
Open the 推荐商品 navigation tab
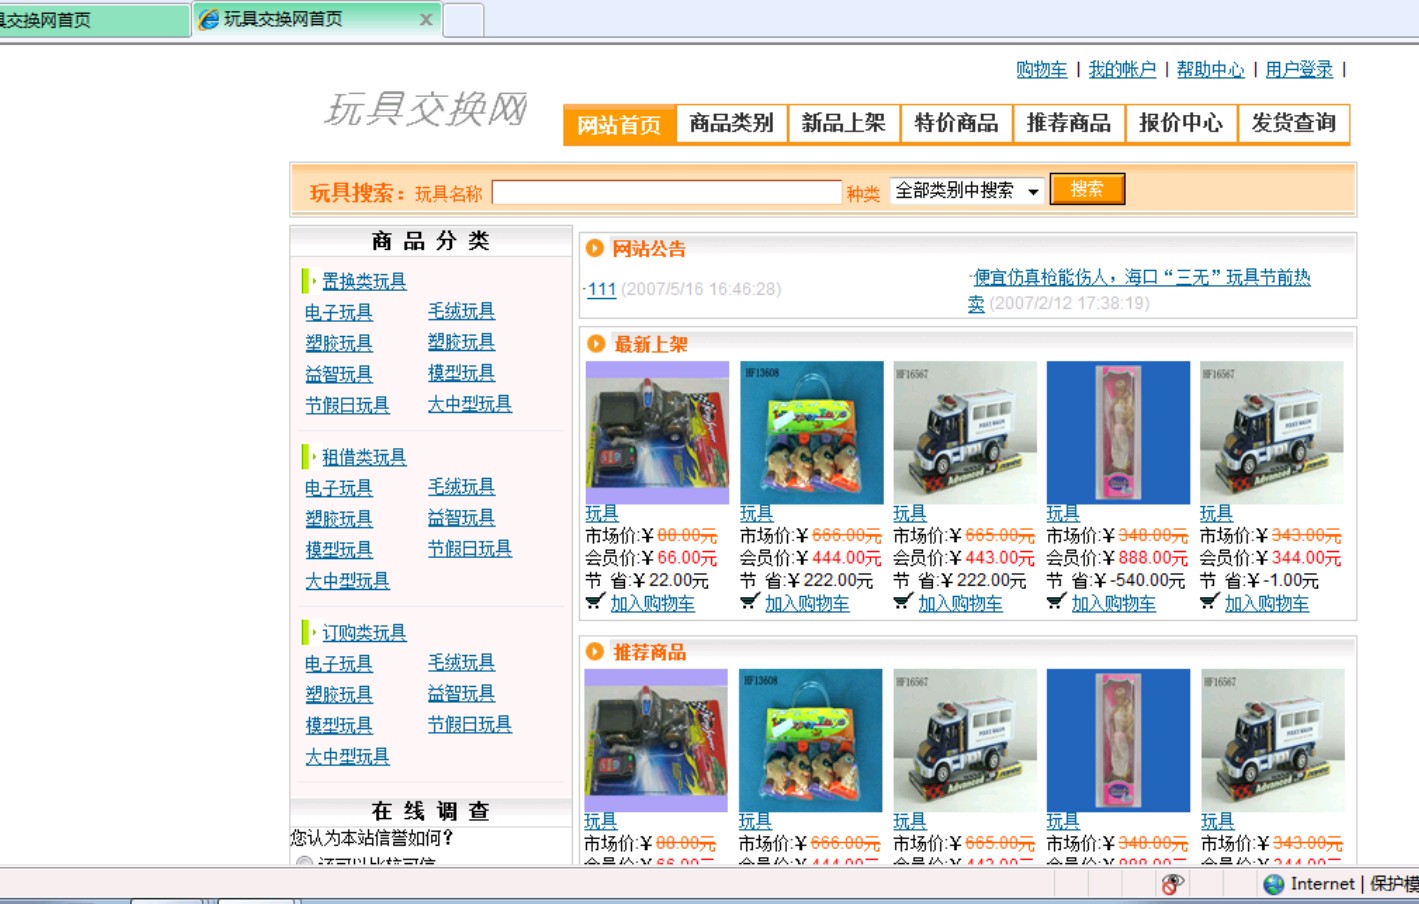1068,123
